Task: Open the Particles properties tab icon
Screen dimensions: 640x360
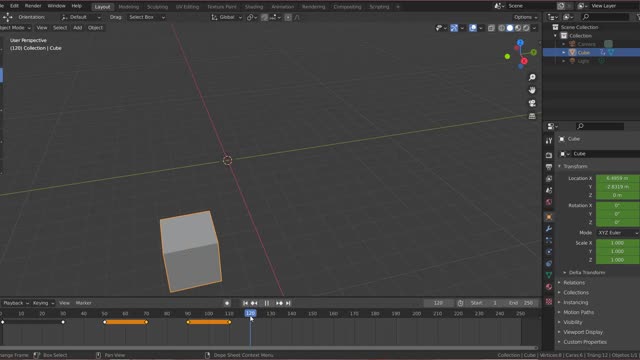Action: click(549, 240)
